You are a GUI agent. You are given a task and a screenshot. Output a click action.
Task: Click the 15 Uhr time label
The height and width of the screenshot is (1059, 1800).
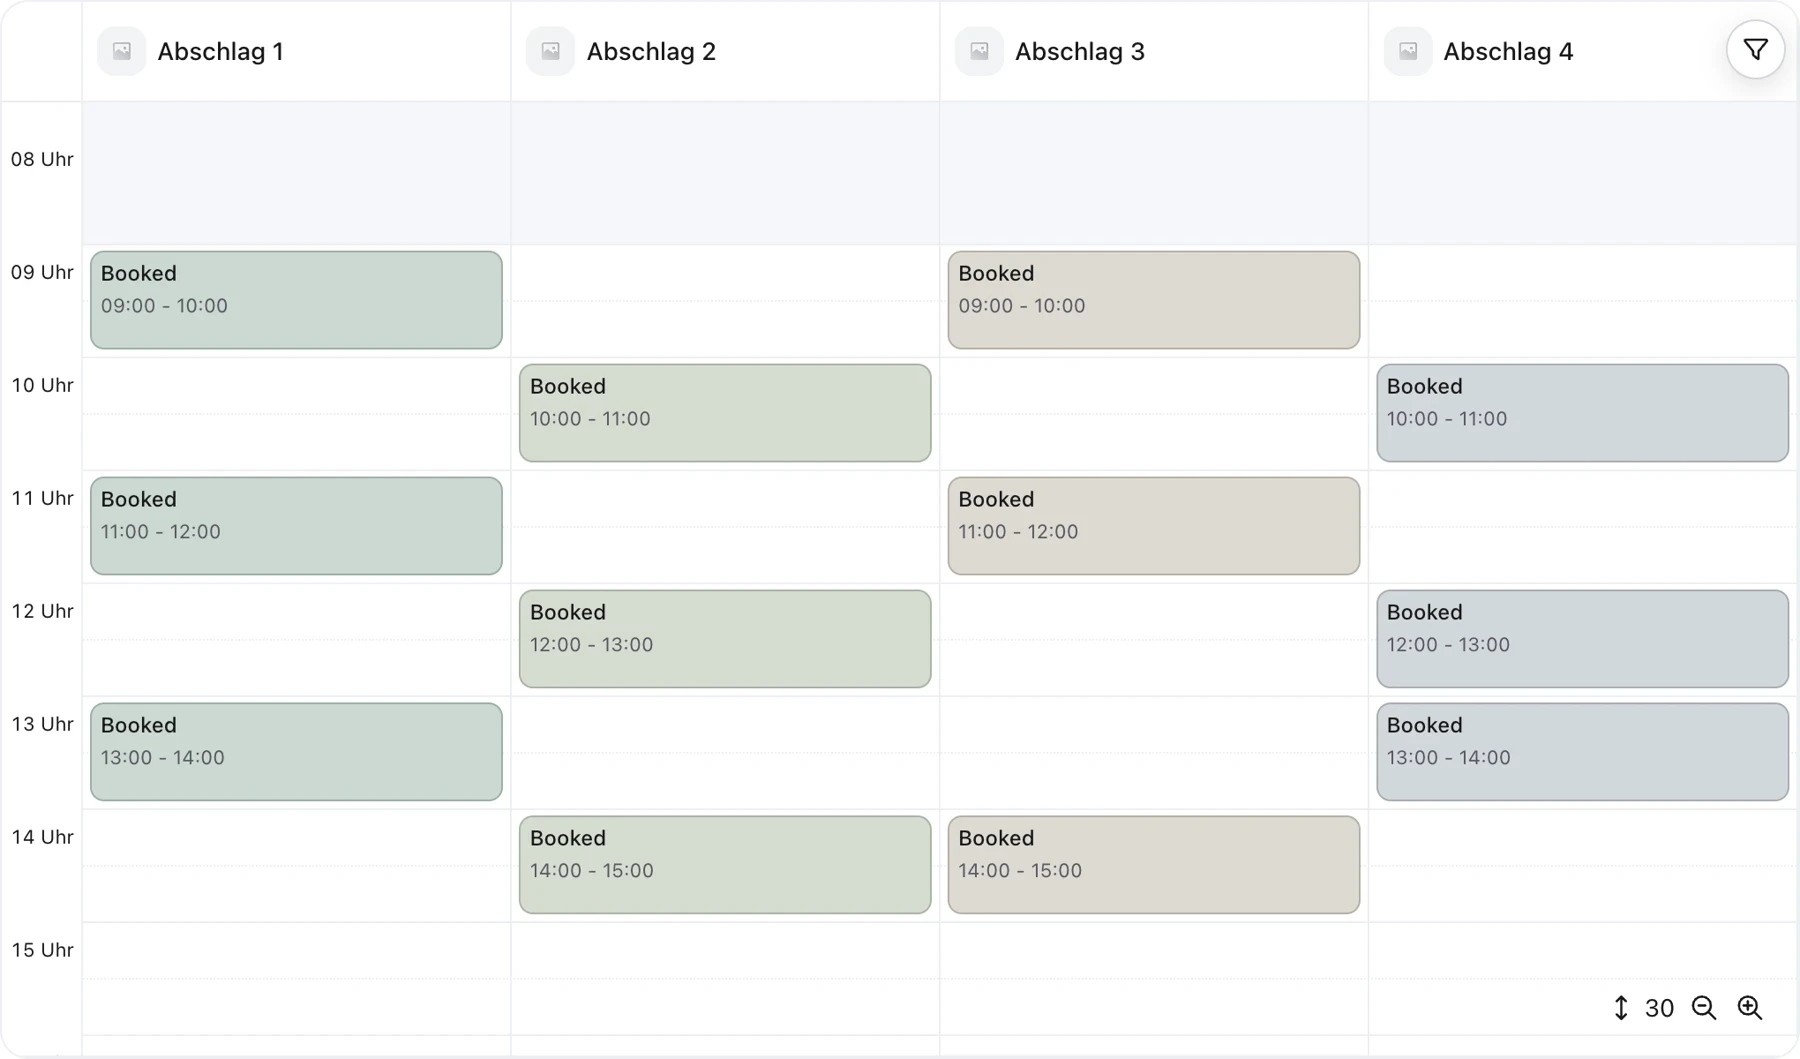pyautogui.click(x=42, y=950)
